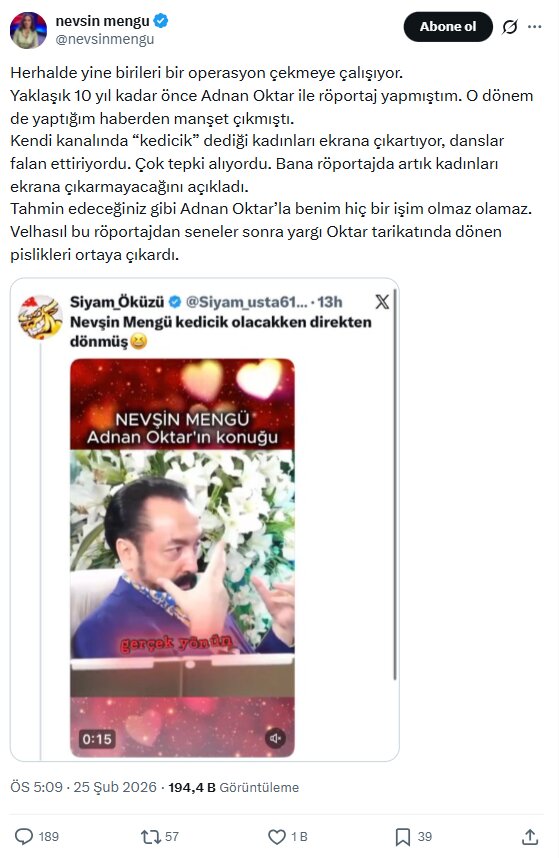Click the verified badge beside Siyam_Öküzü
559x858 pixels.
click(174, 302)
